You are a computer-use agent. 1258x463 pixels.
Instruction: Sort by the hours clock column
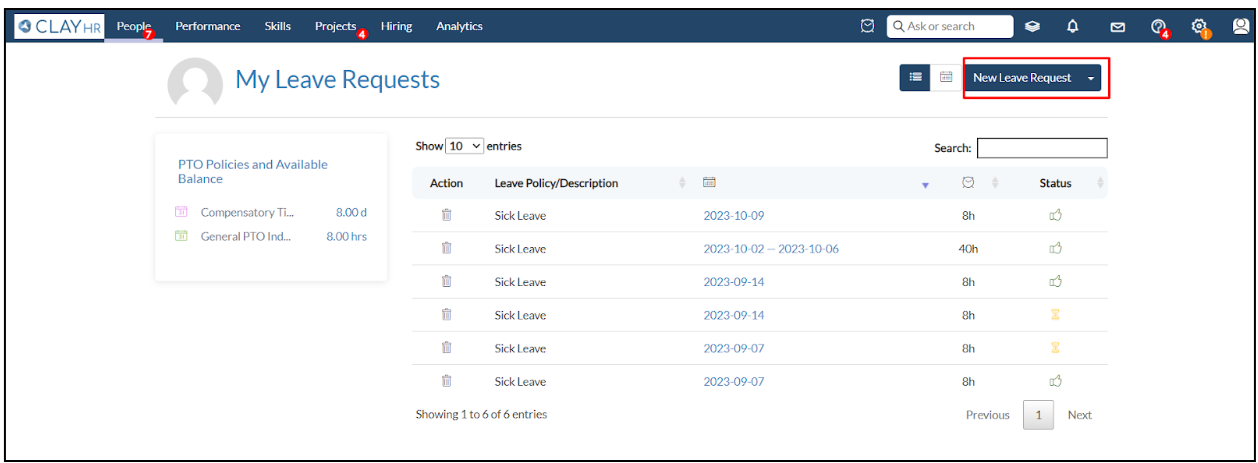[x=968, y=183]
